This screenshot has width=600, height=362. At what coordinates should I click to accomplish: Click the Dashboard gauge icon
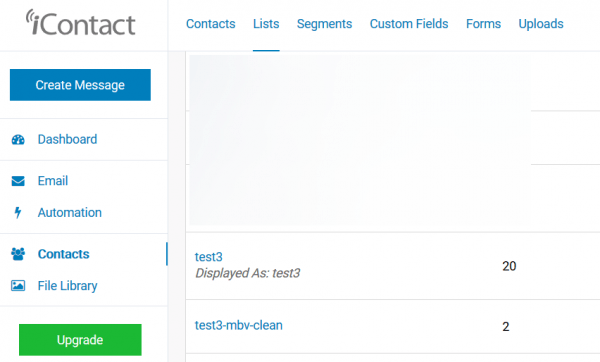click(x=18, y=140)
